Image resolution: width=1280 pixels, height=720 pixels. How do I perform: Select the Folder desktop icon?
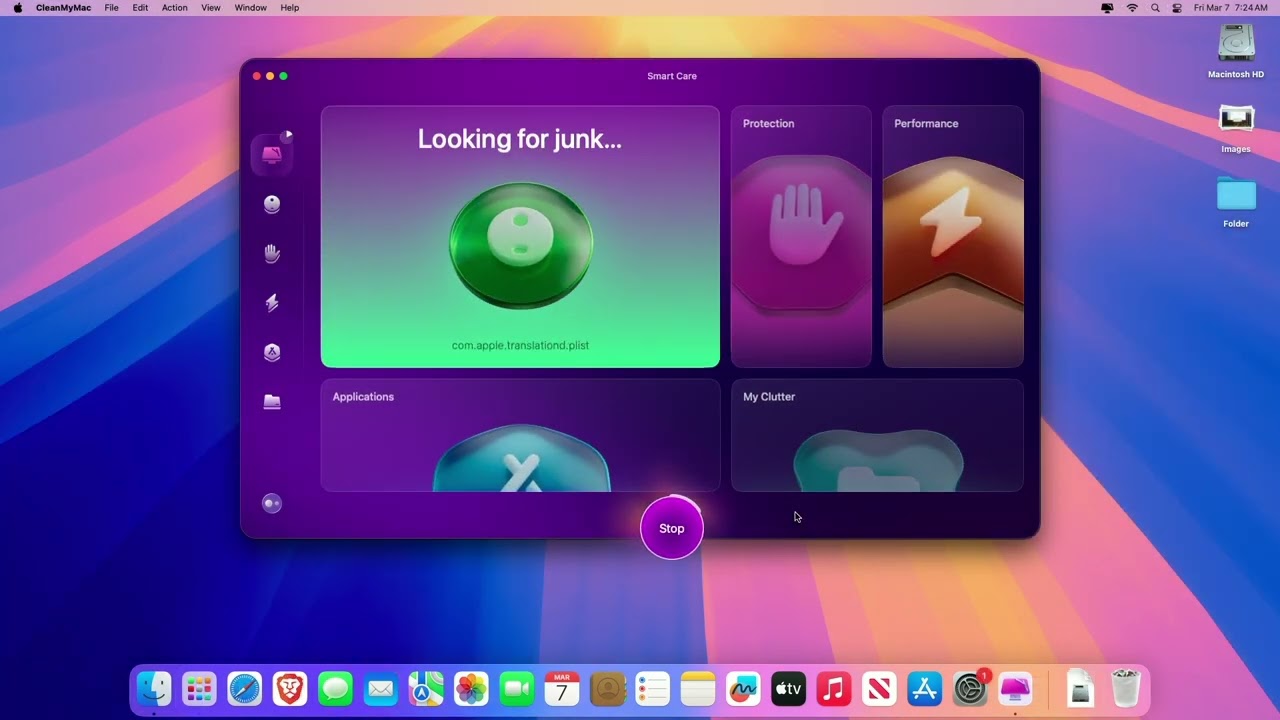tap(1236, 202)
